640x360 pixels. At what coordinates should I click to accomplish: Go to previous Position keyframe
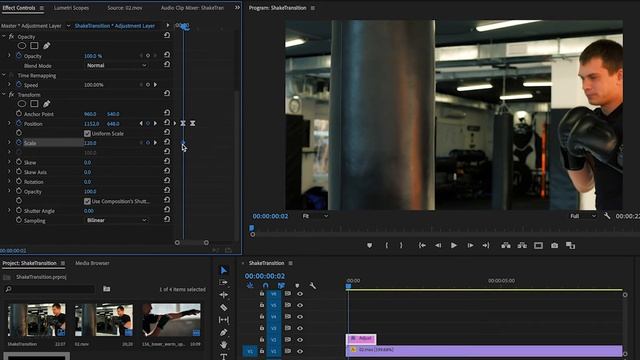141,123
